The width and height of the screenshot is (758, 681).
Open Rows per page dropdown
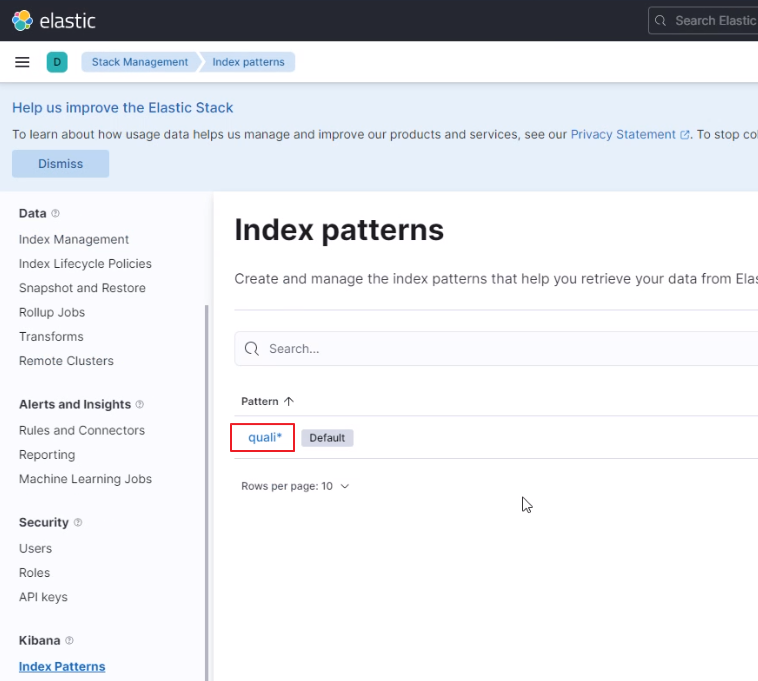coord(295,486)
